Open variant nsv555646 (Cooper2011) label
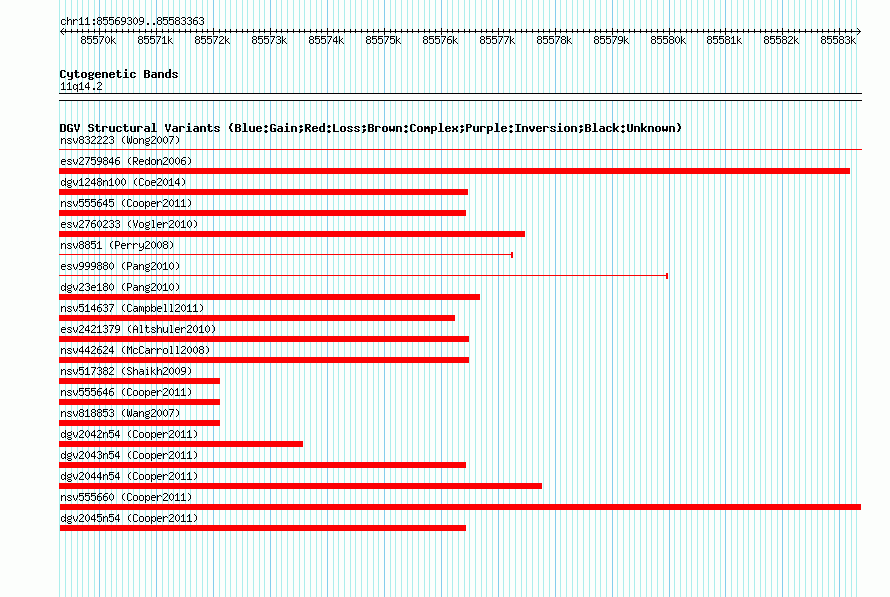This screenshot has height=597, width=890. [126, 392]
